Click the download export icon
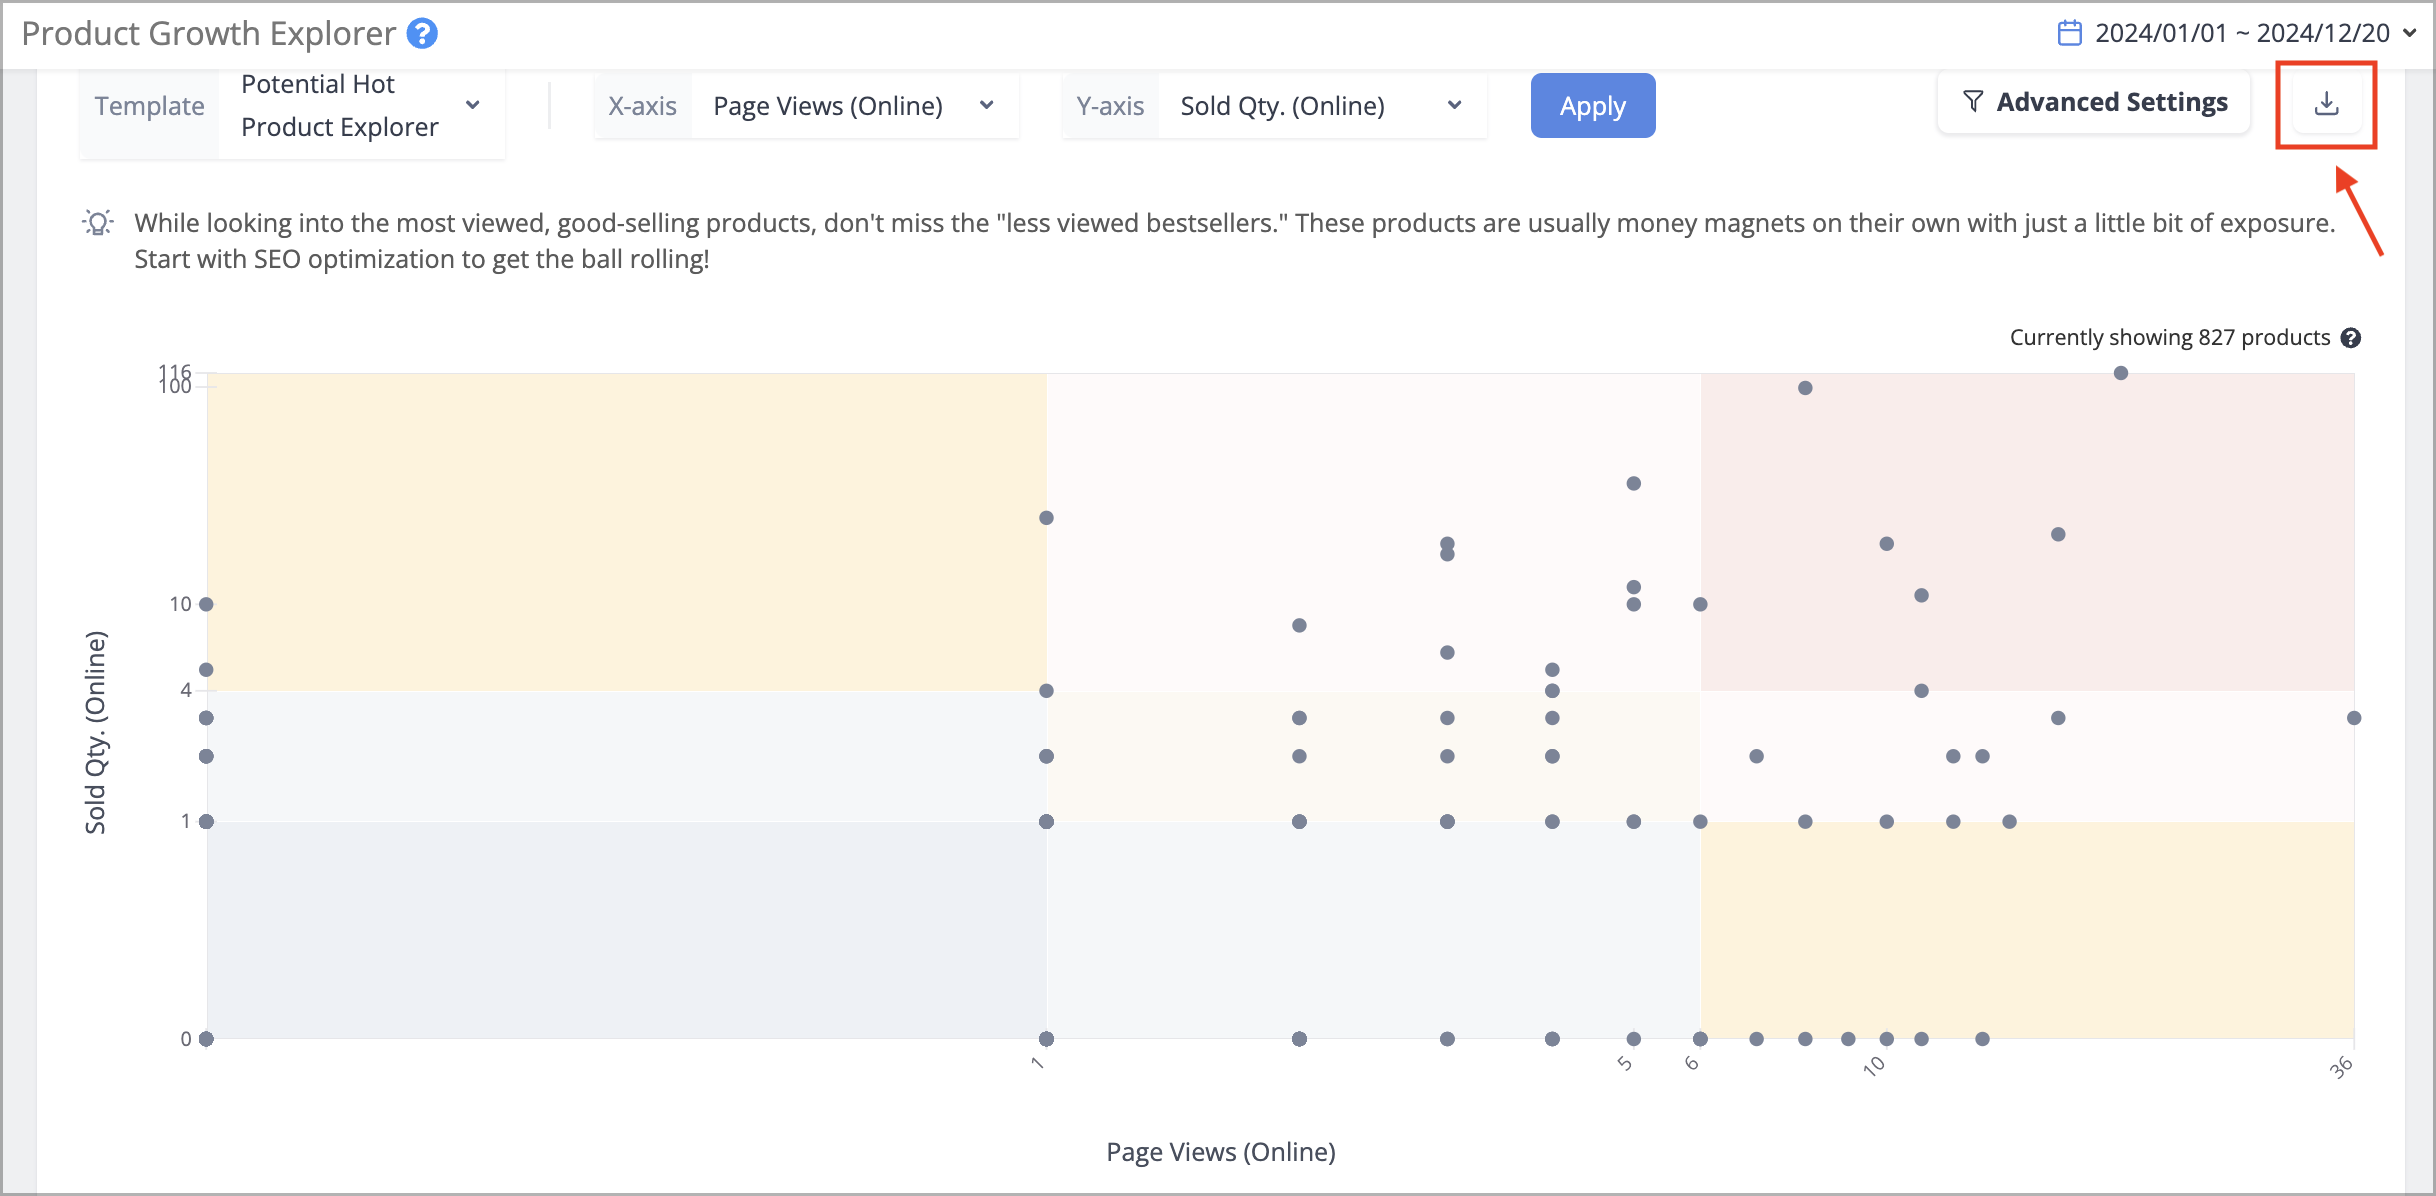This screenshot has width=2436, height=1196. point(2326,104)
